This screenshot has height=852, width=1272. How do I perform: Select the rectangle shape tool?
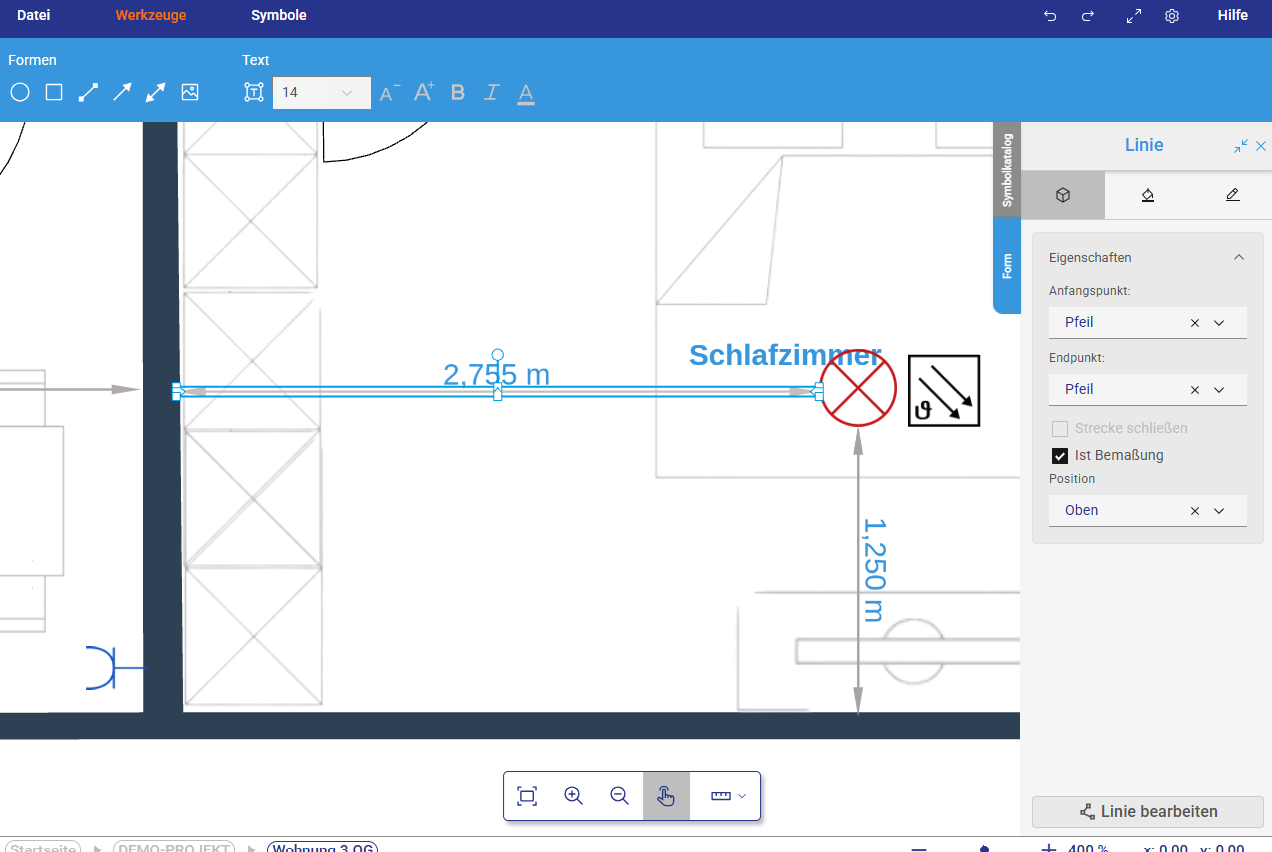pos(54,93)
